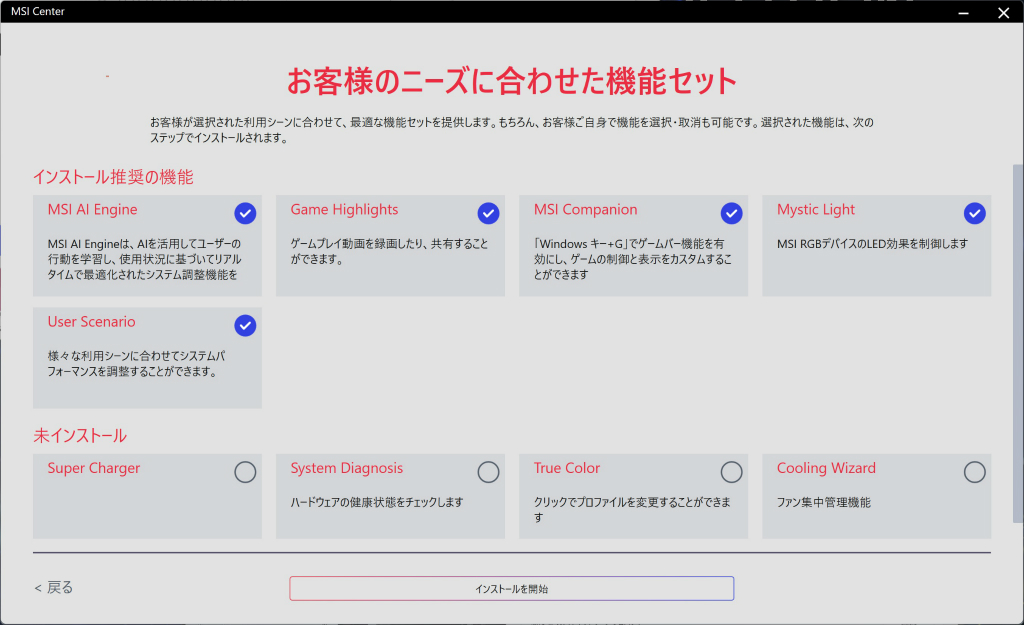1024x625 pixels.
Task: Click the Cooling Wizard title
Action: [826, 468]
